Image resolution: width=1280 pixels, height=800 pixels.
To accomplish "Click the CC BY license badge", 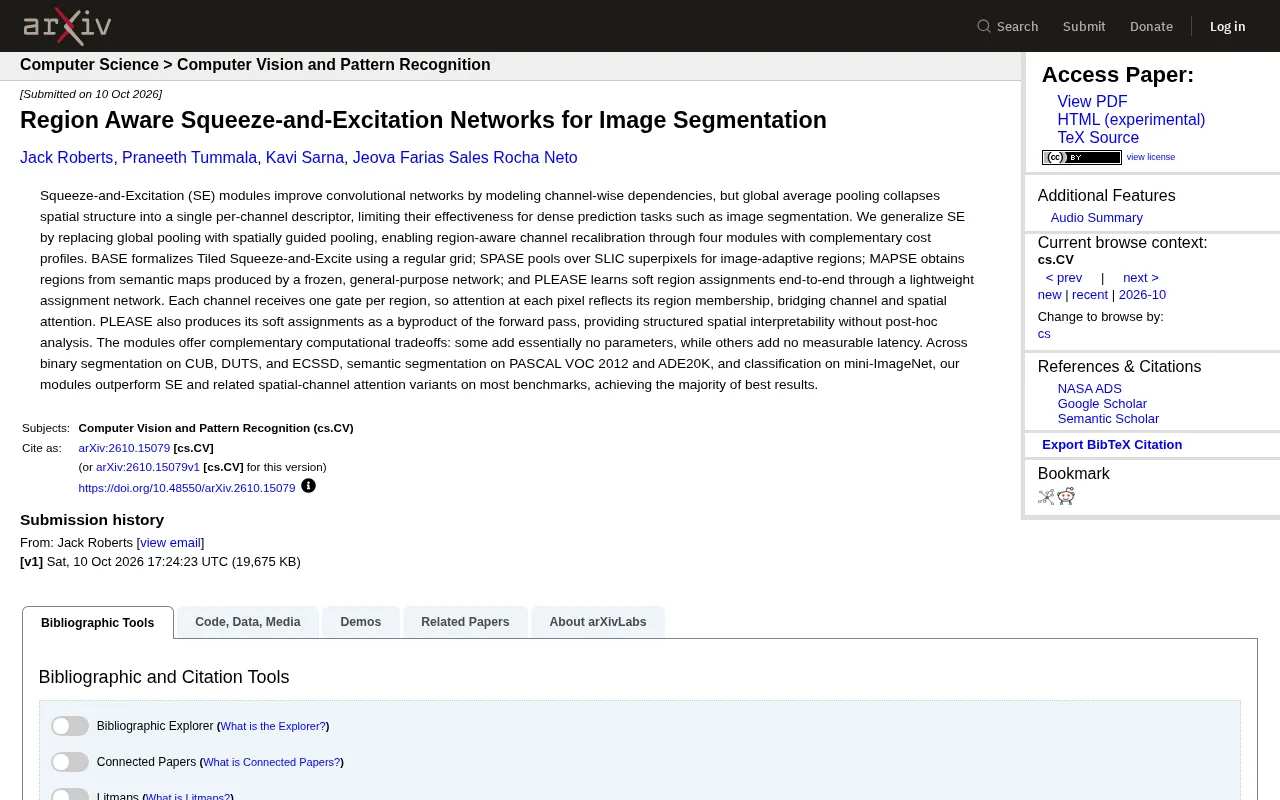I will coord(1081,157).
